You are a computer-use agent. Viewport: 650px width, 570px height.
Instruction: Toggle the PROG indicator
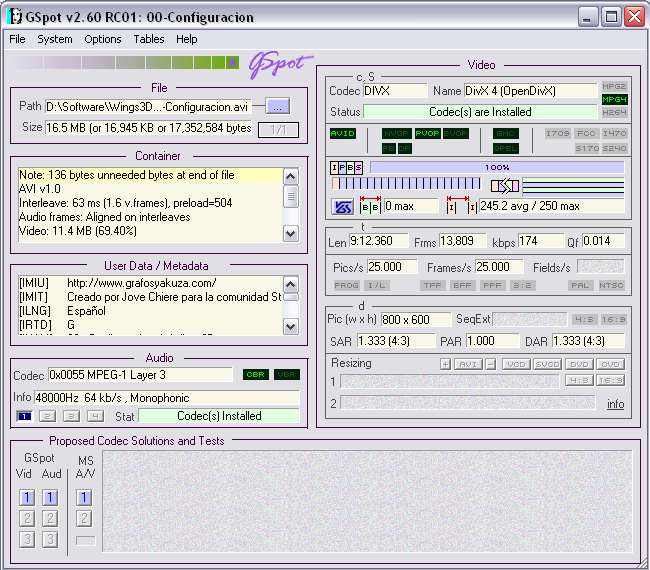(347, 286)
